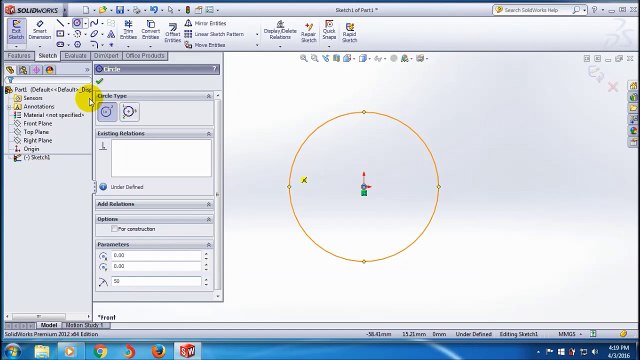Select the center-based Circle type

107,111
